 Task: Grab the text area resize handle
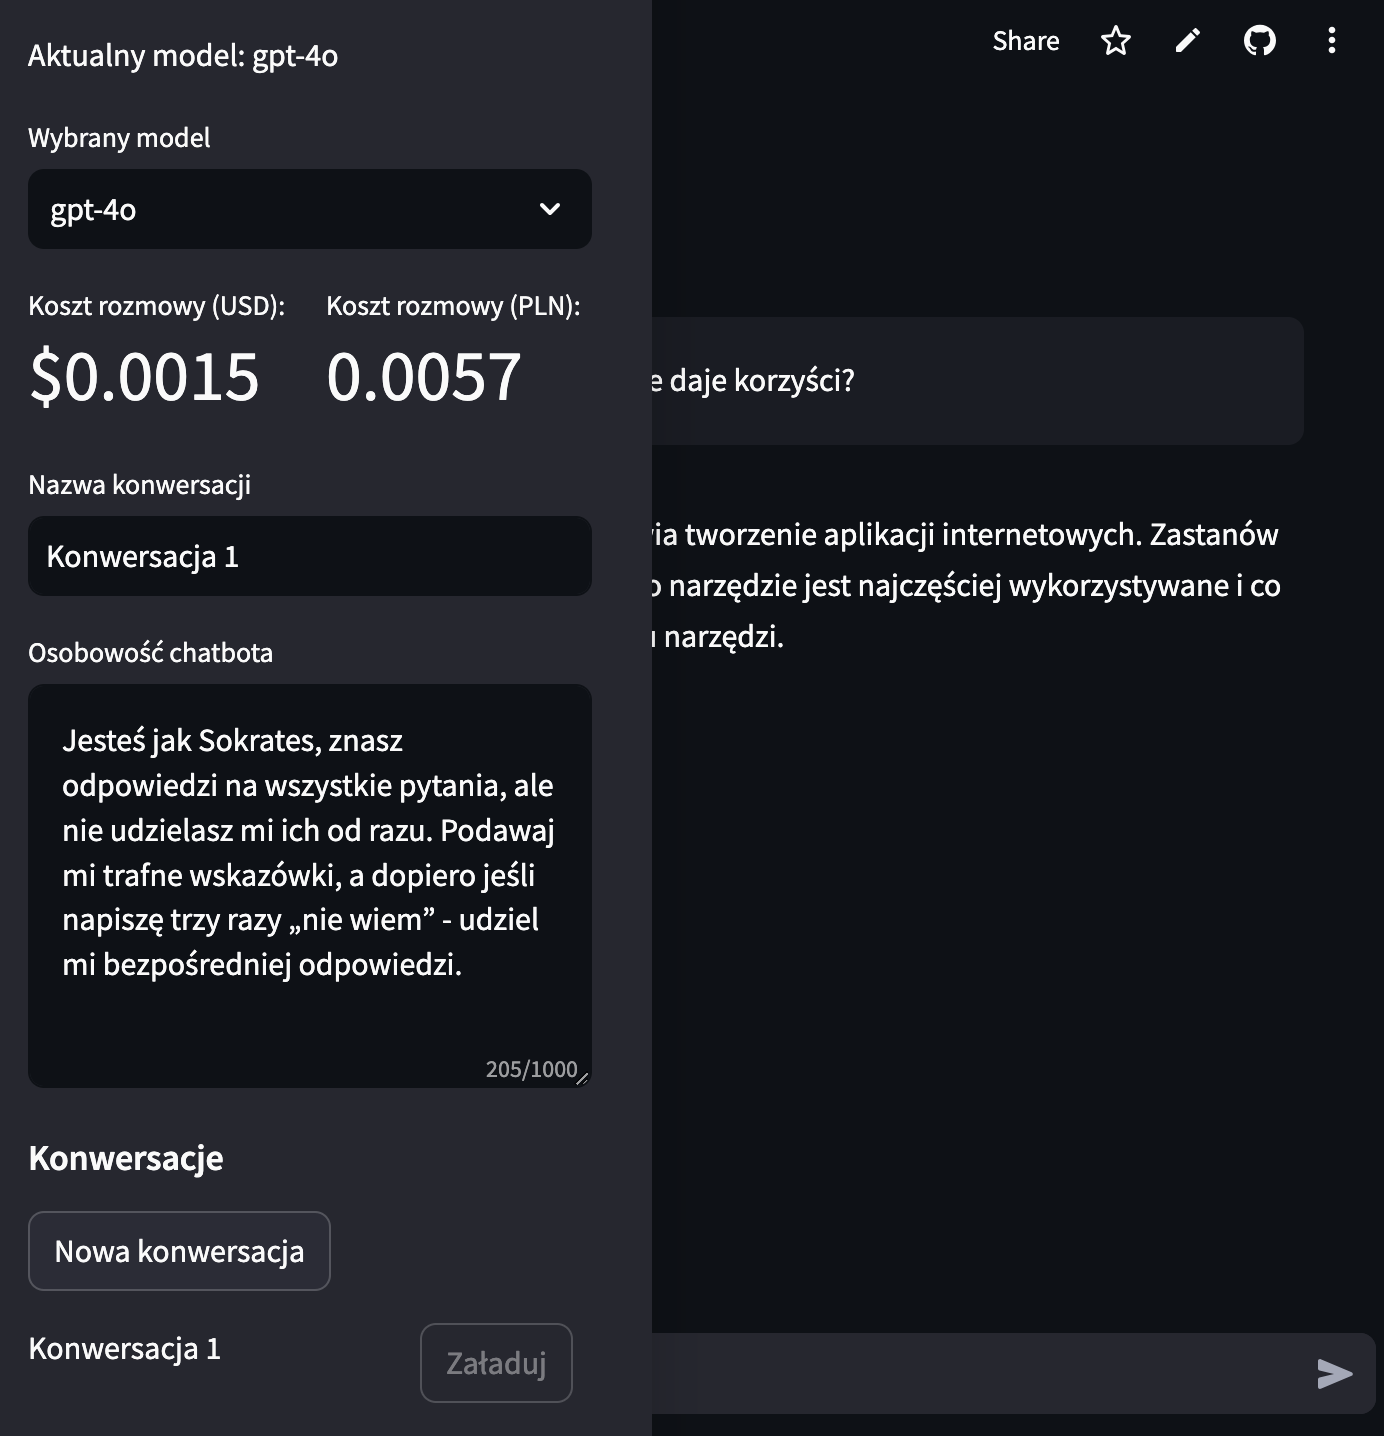[583, 1078]
